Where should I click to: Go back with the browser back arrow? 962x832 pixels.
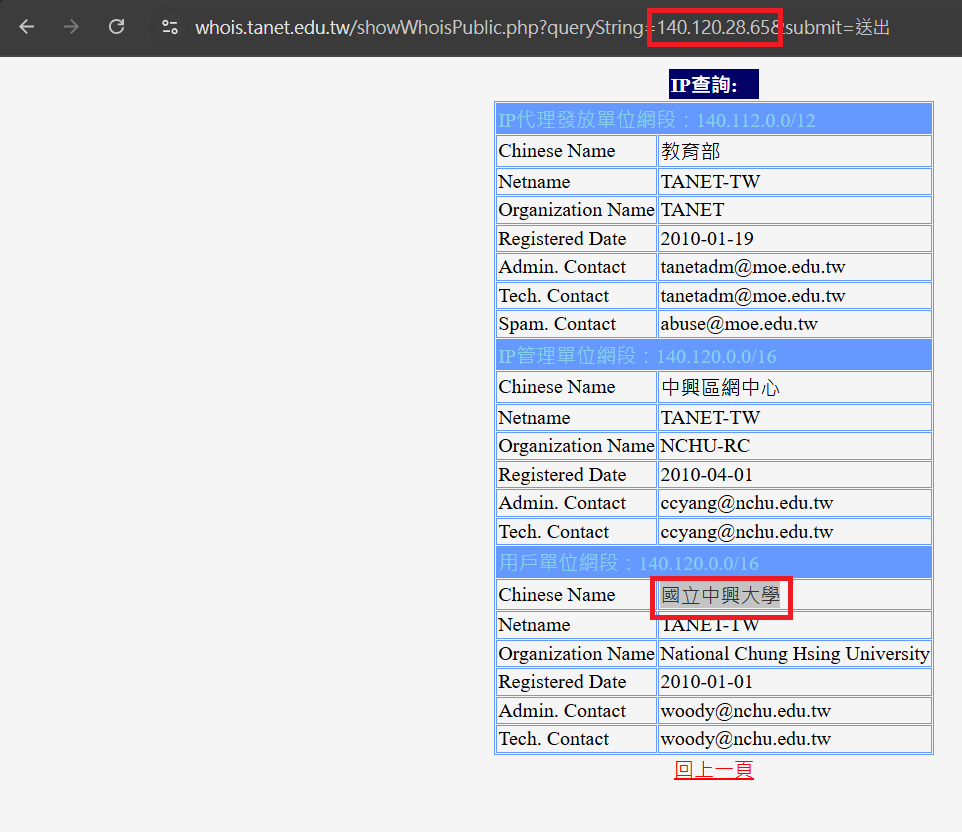[x=26, y=27]
